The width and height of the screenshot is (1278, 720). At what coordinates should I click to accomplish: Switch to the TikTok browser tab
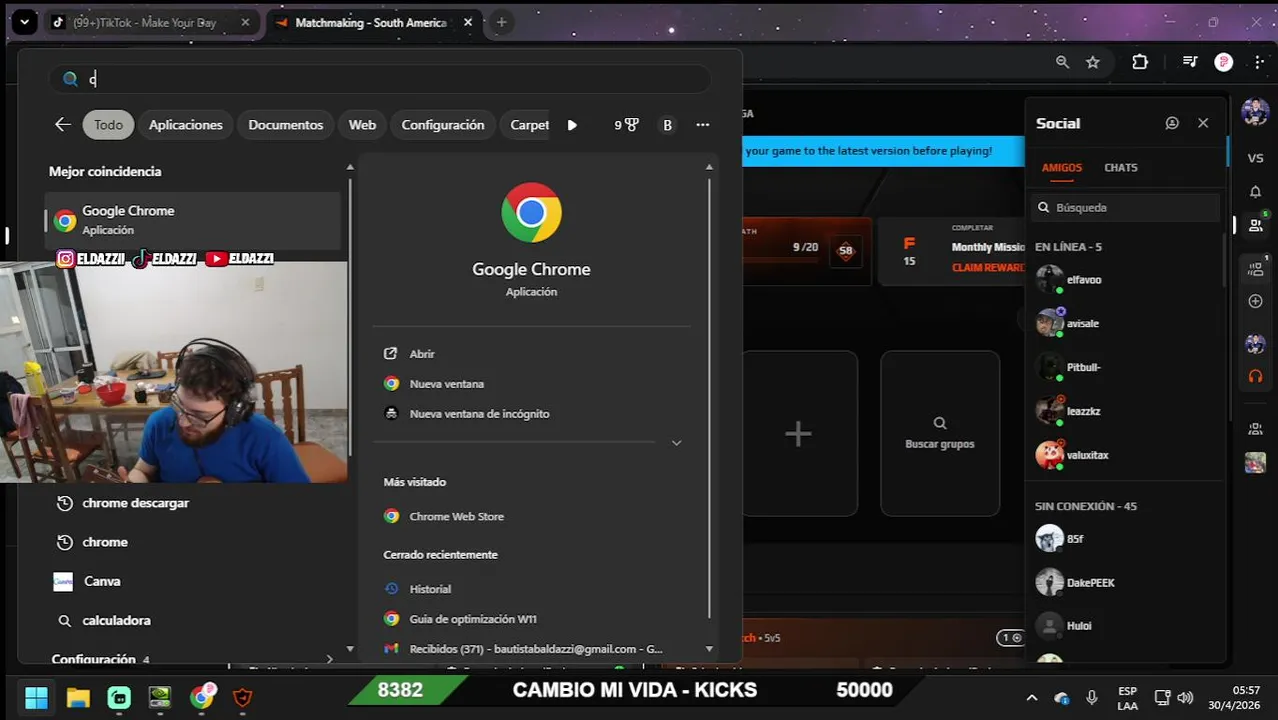point(146,22)
